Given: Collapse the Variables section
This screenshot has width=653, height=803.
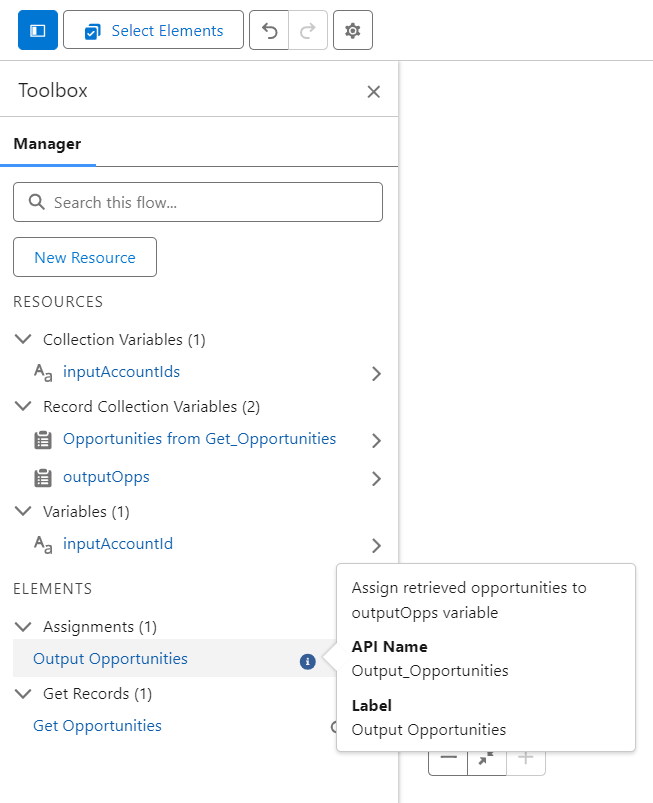Looking at the screenshot, I should click(23, 511).
